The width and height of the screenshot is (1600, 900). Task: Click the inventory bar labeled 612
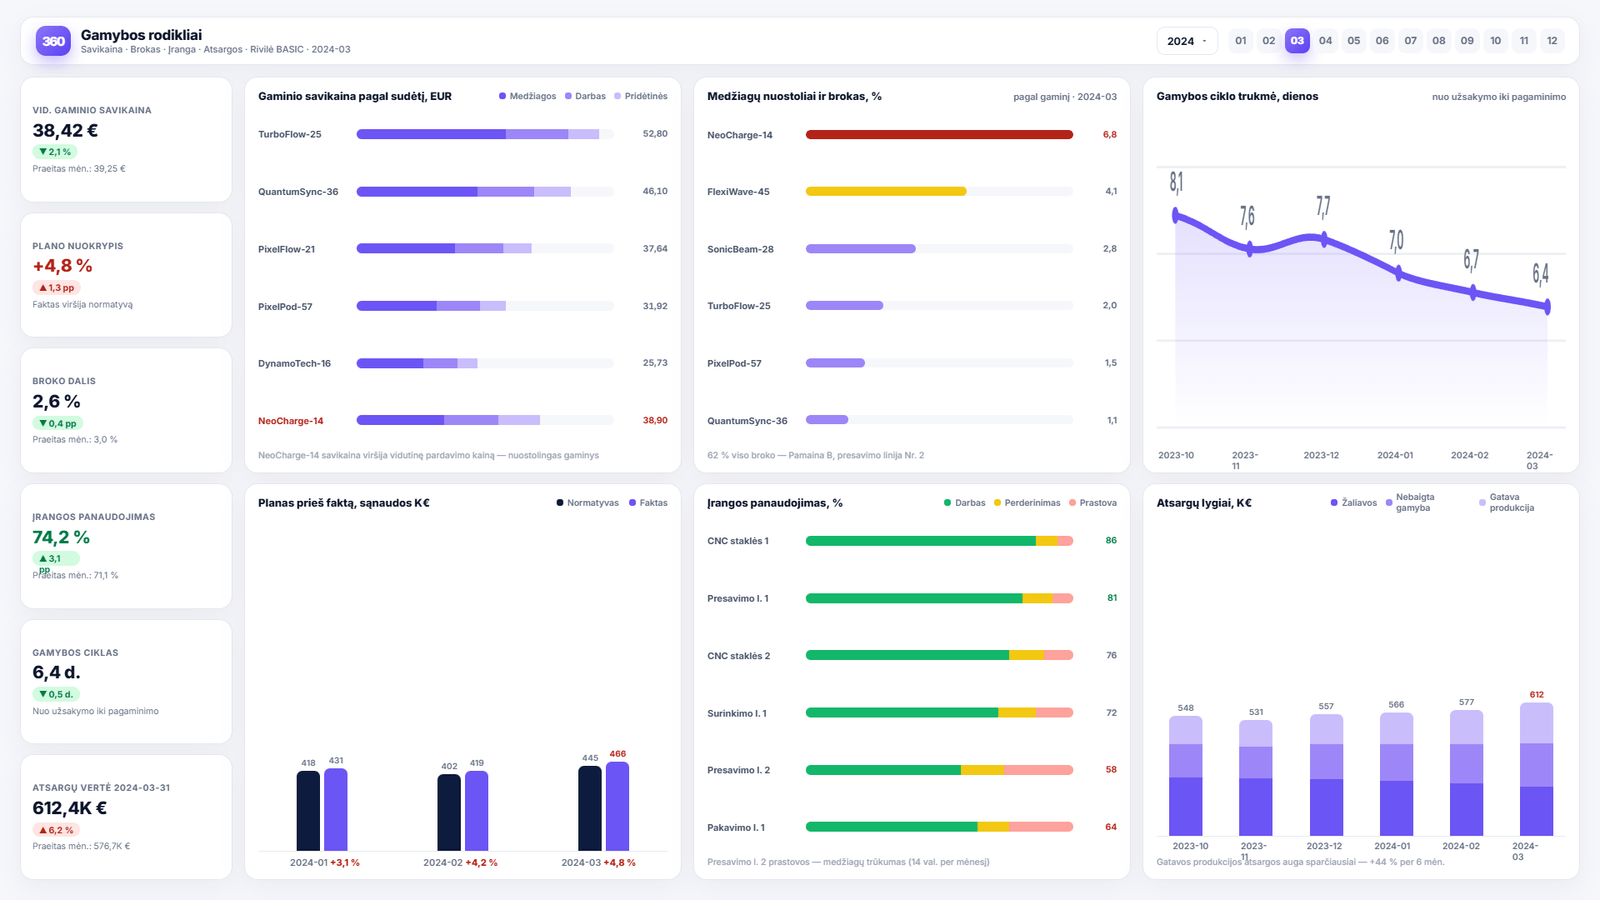point(1537,769)
